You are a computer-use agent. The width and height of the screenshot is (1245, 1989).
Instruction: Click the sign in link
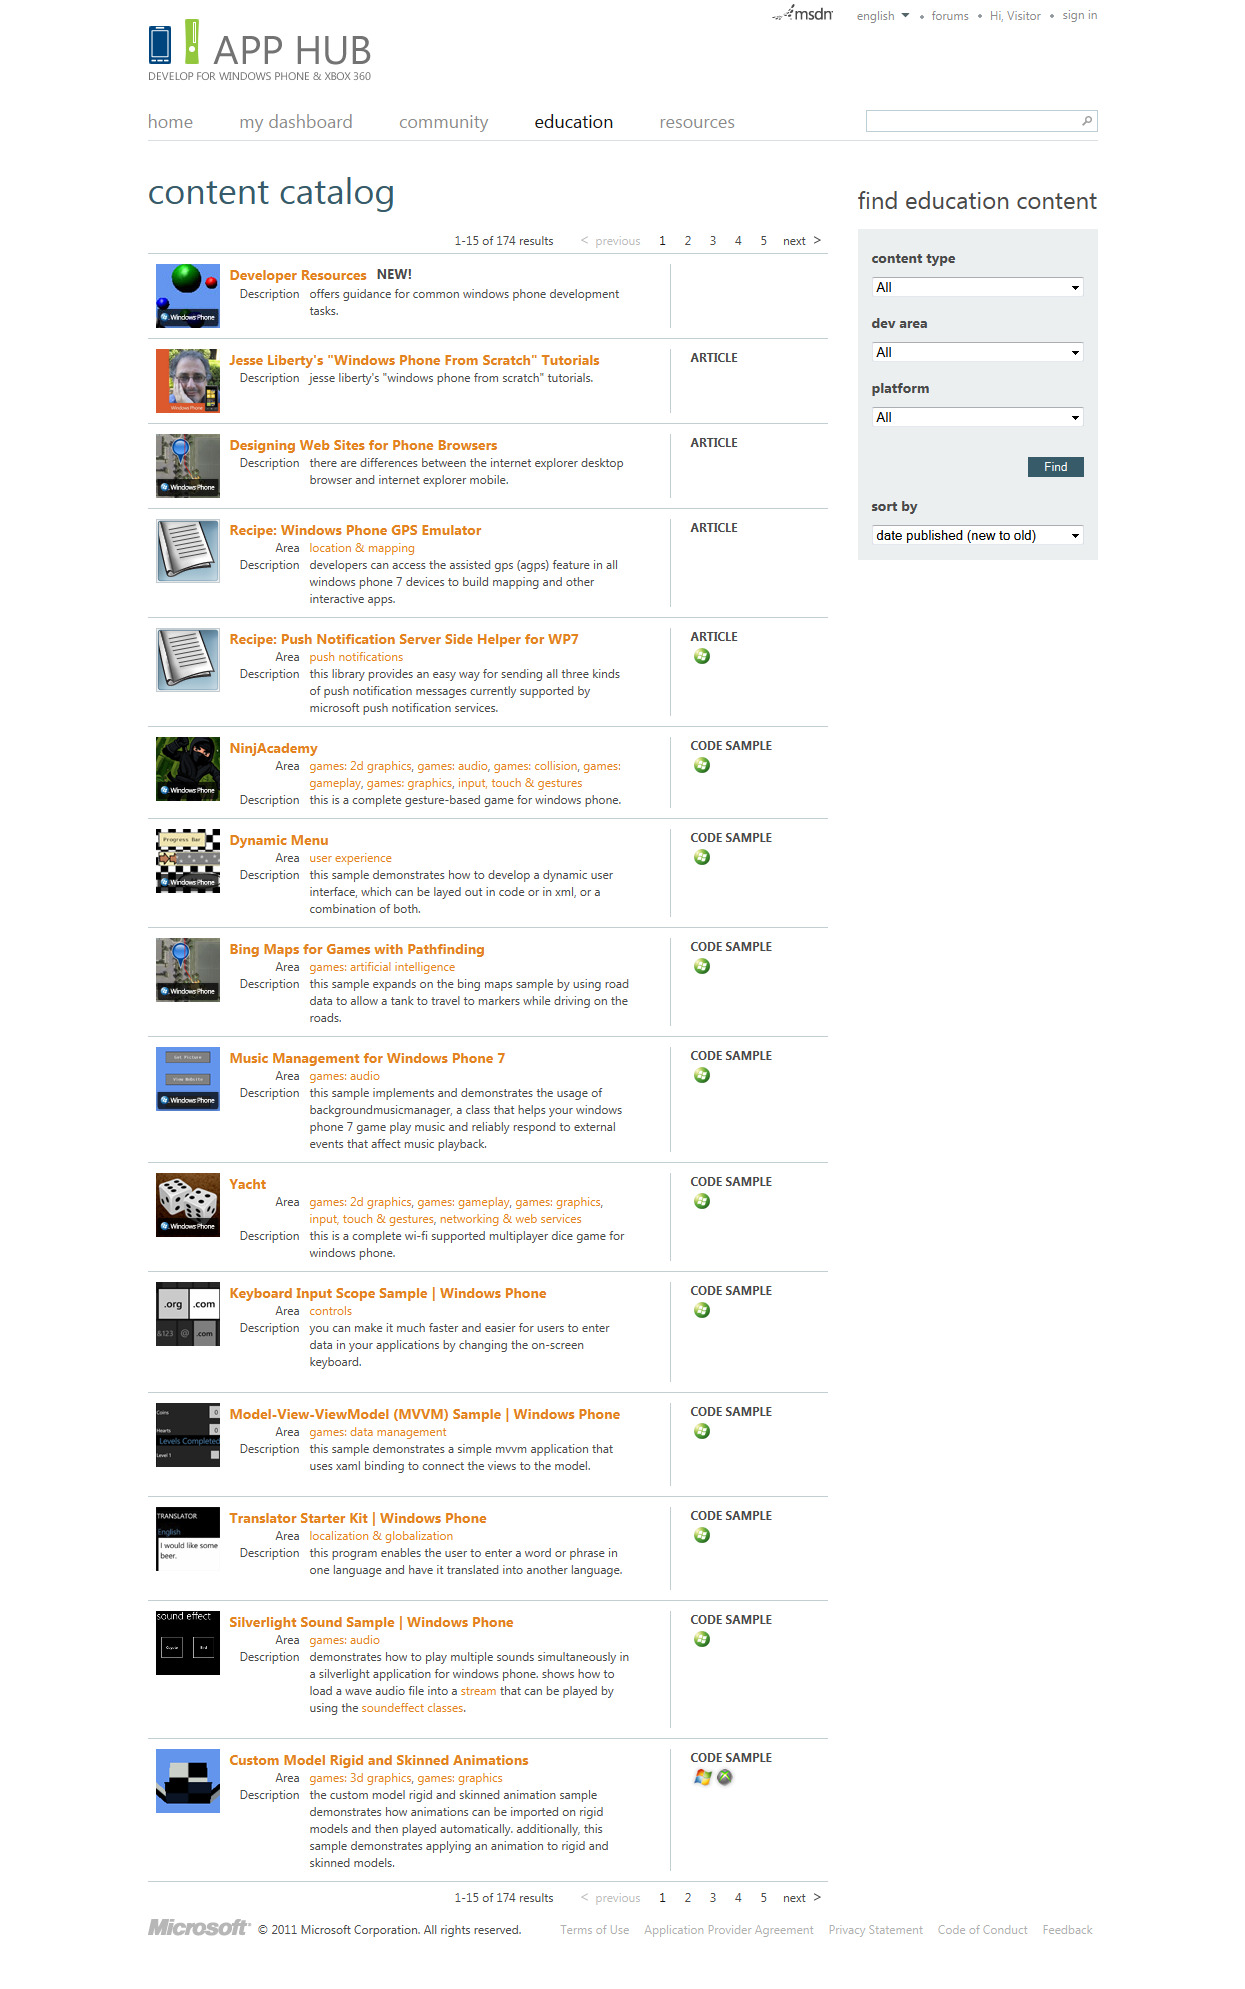(x=1080, y=15)
